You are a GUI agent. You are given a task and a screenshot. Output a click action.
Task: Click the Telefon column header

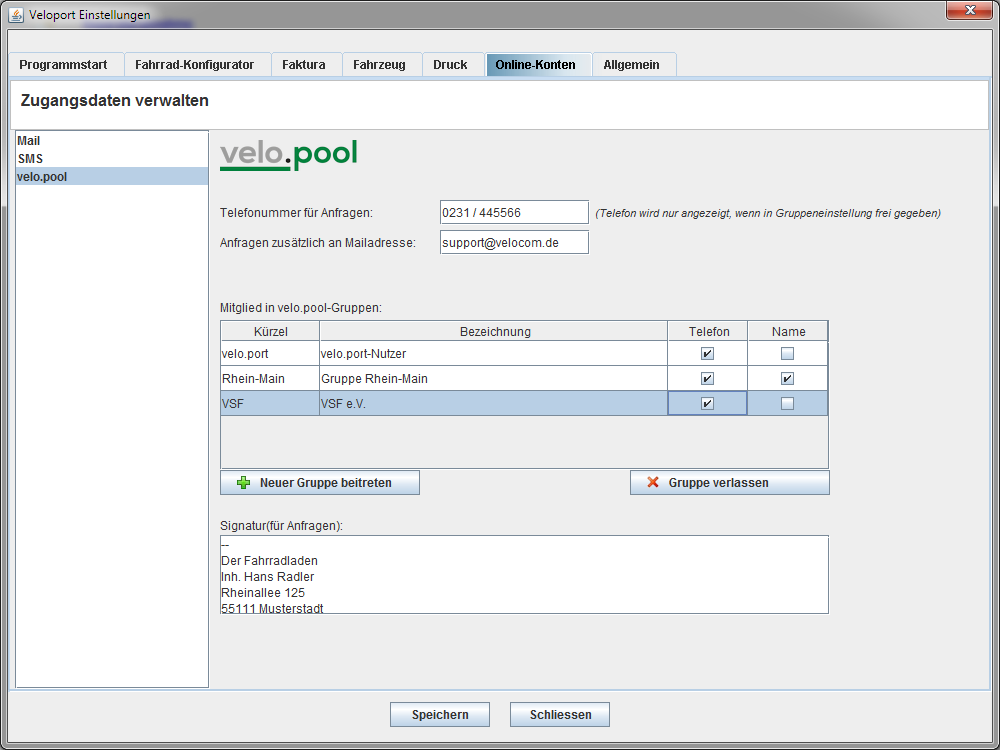coord(708,332)
